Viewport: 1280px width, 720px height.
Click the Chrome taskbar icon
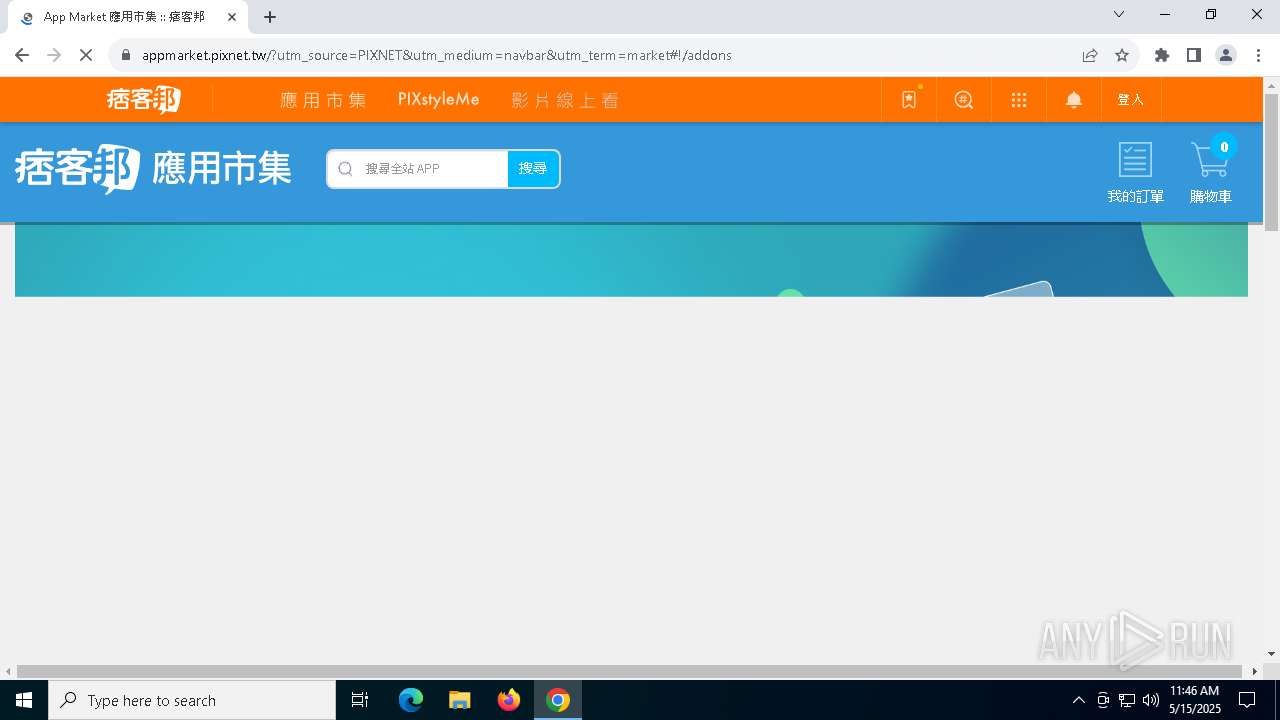point(558,700)
